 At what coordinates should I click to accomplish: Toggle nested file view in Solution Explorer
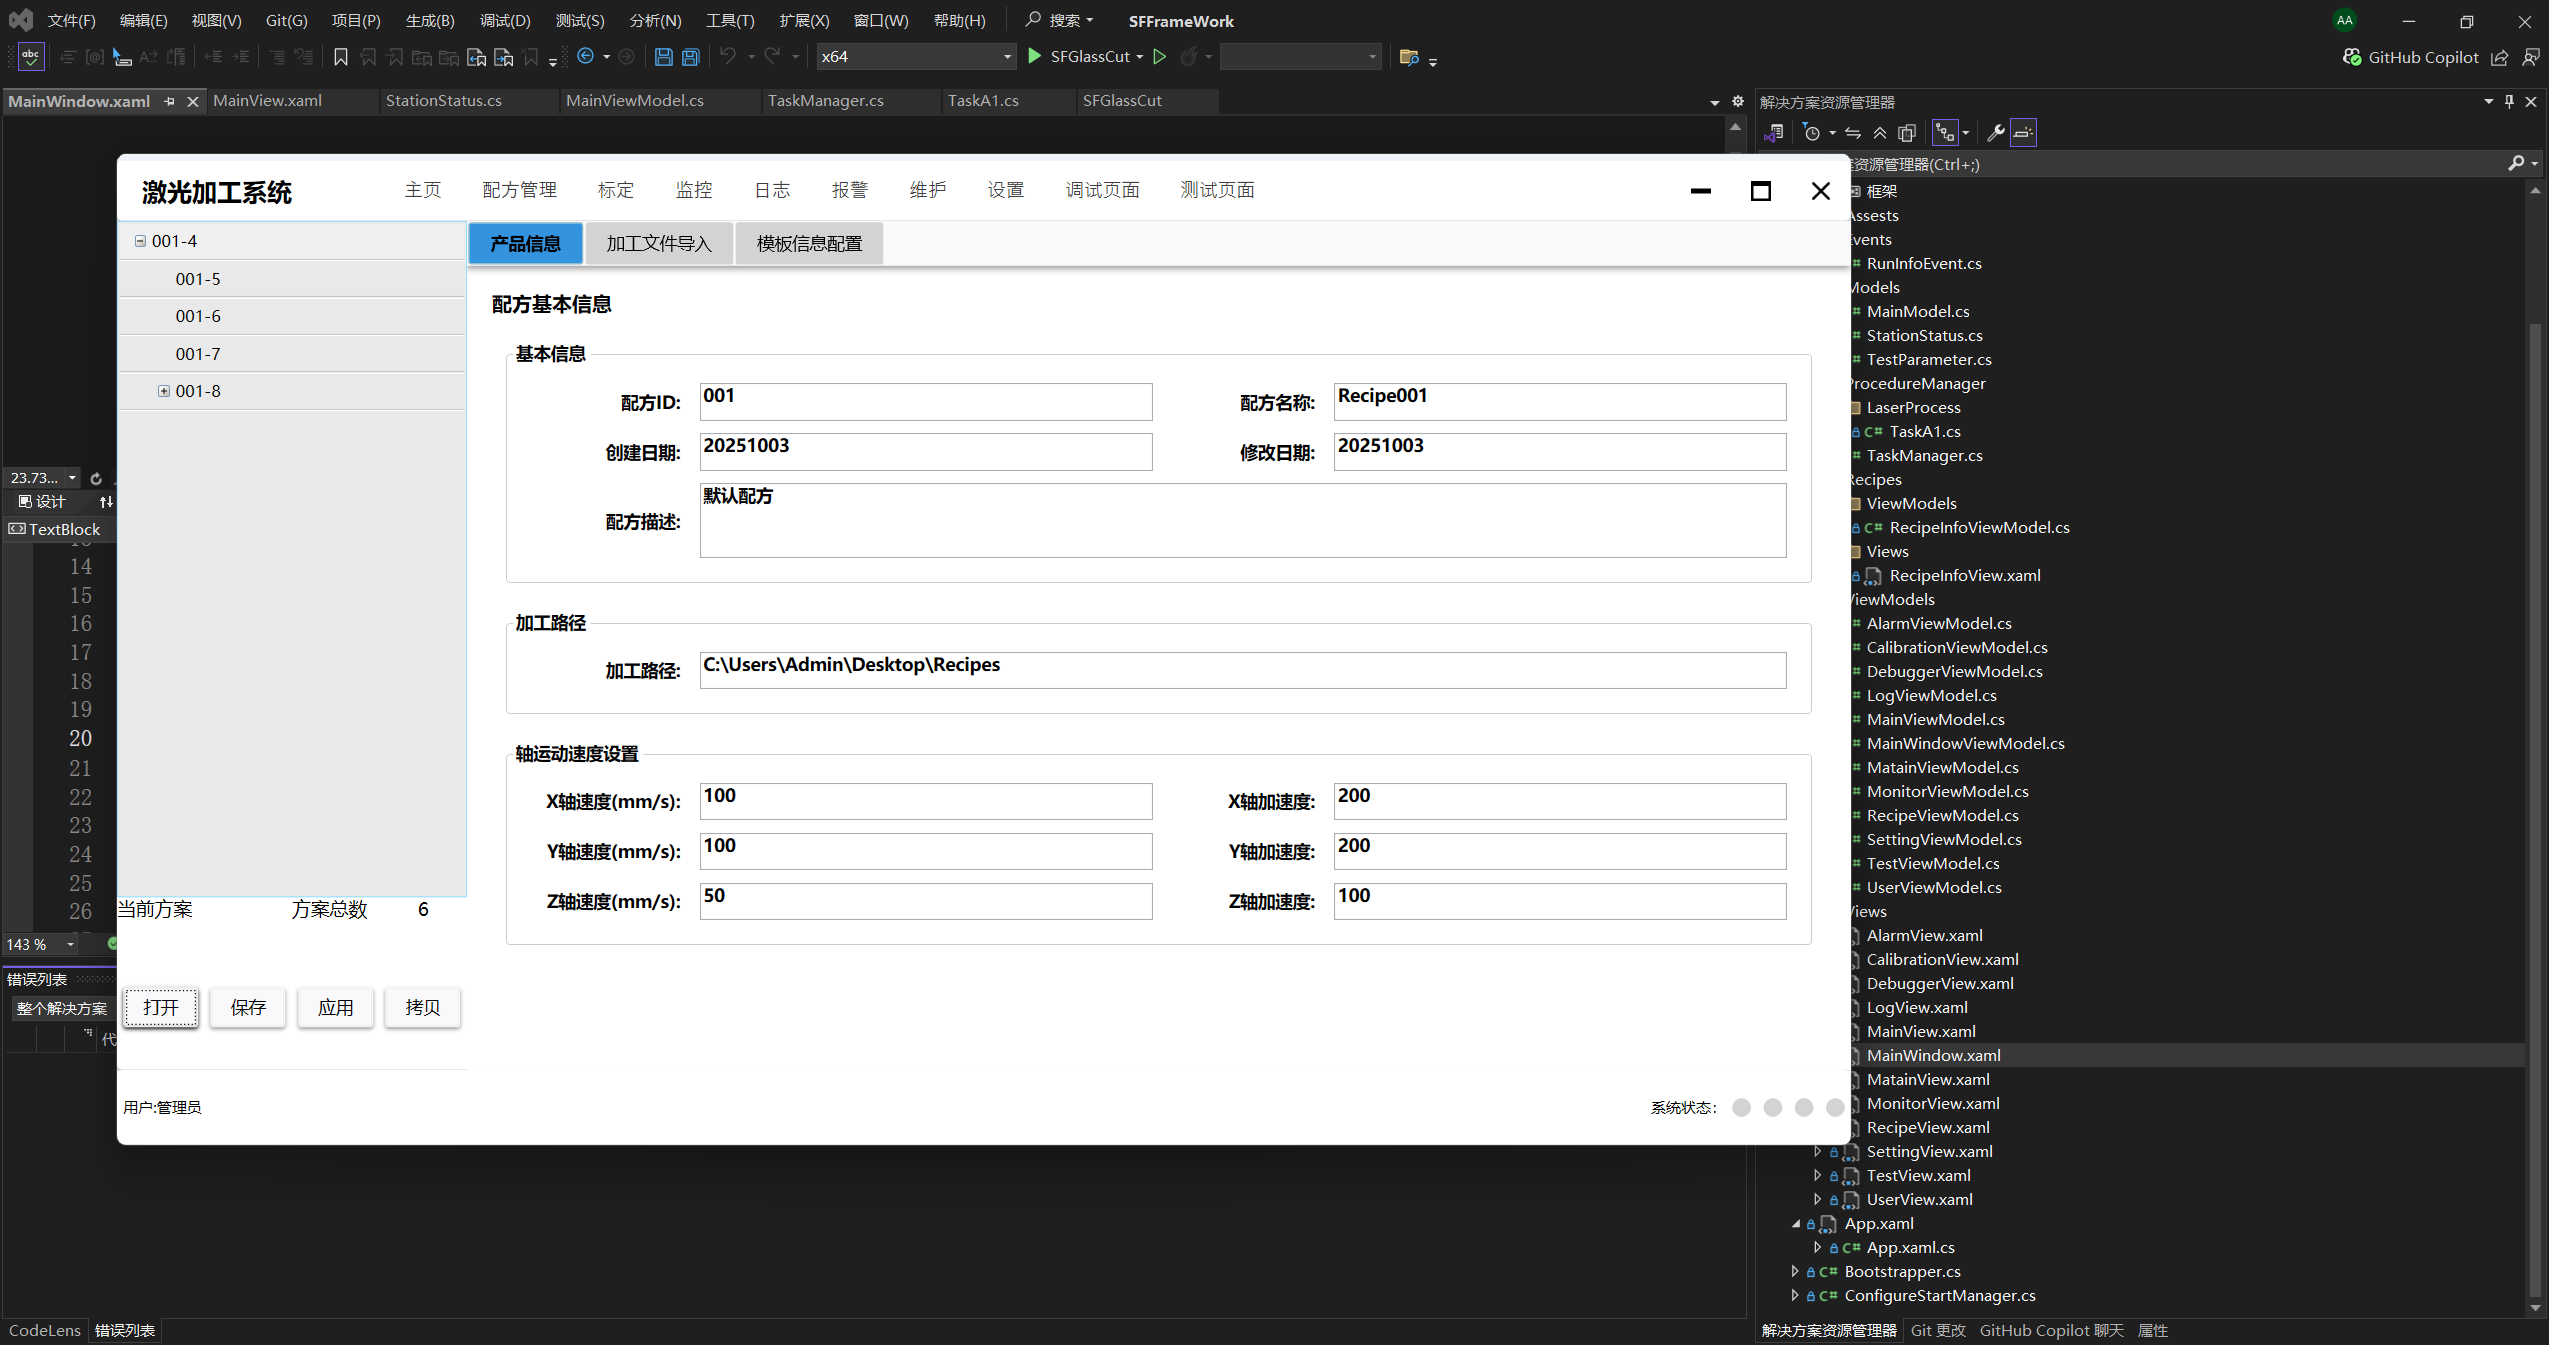click(x=1945, y=133)
